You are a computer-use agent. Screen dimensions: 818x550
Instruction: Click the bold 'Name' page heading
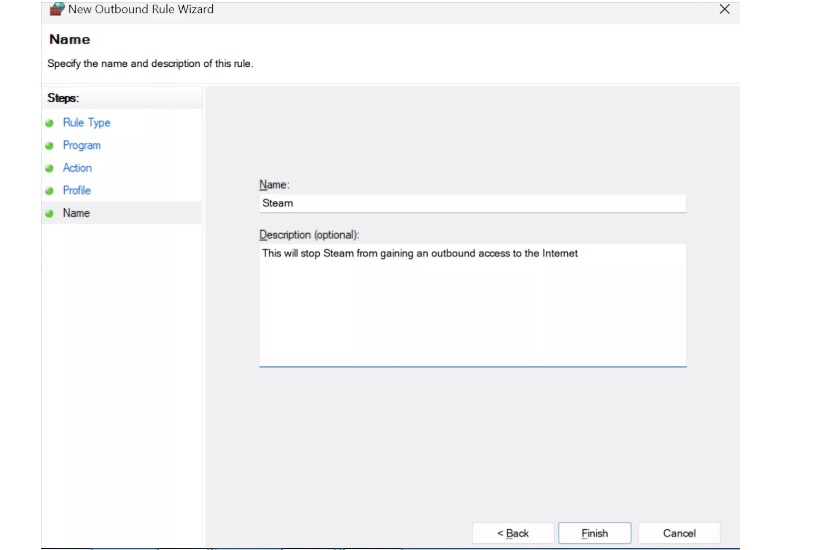pyautogui.click(x=69, y=39)
